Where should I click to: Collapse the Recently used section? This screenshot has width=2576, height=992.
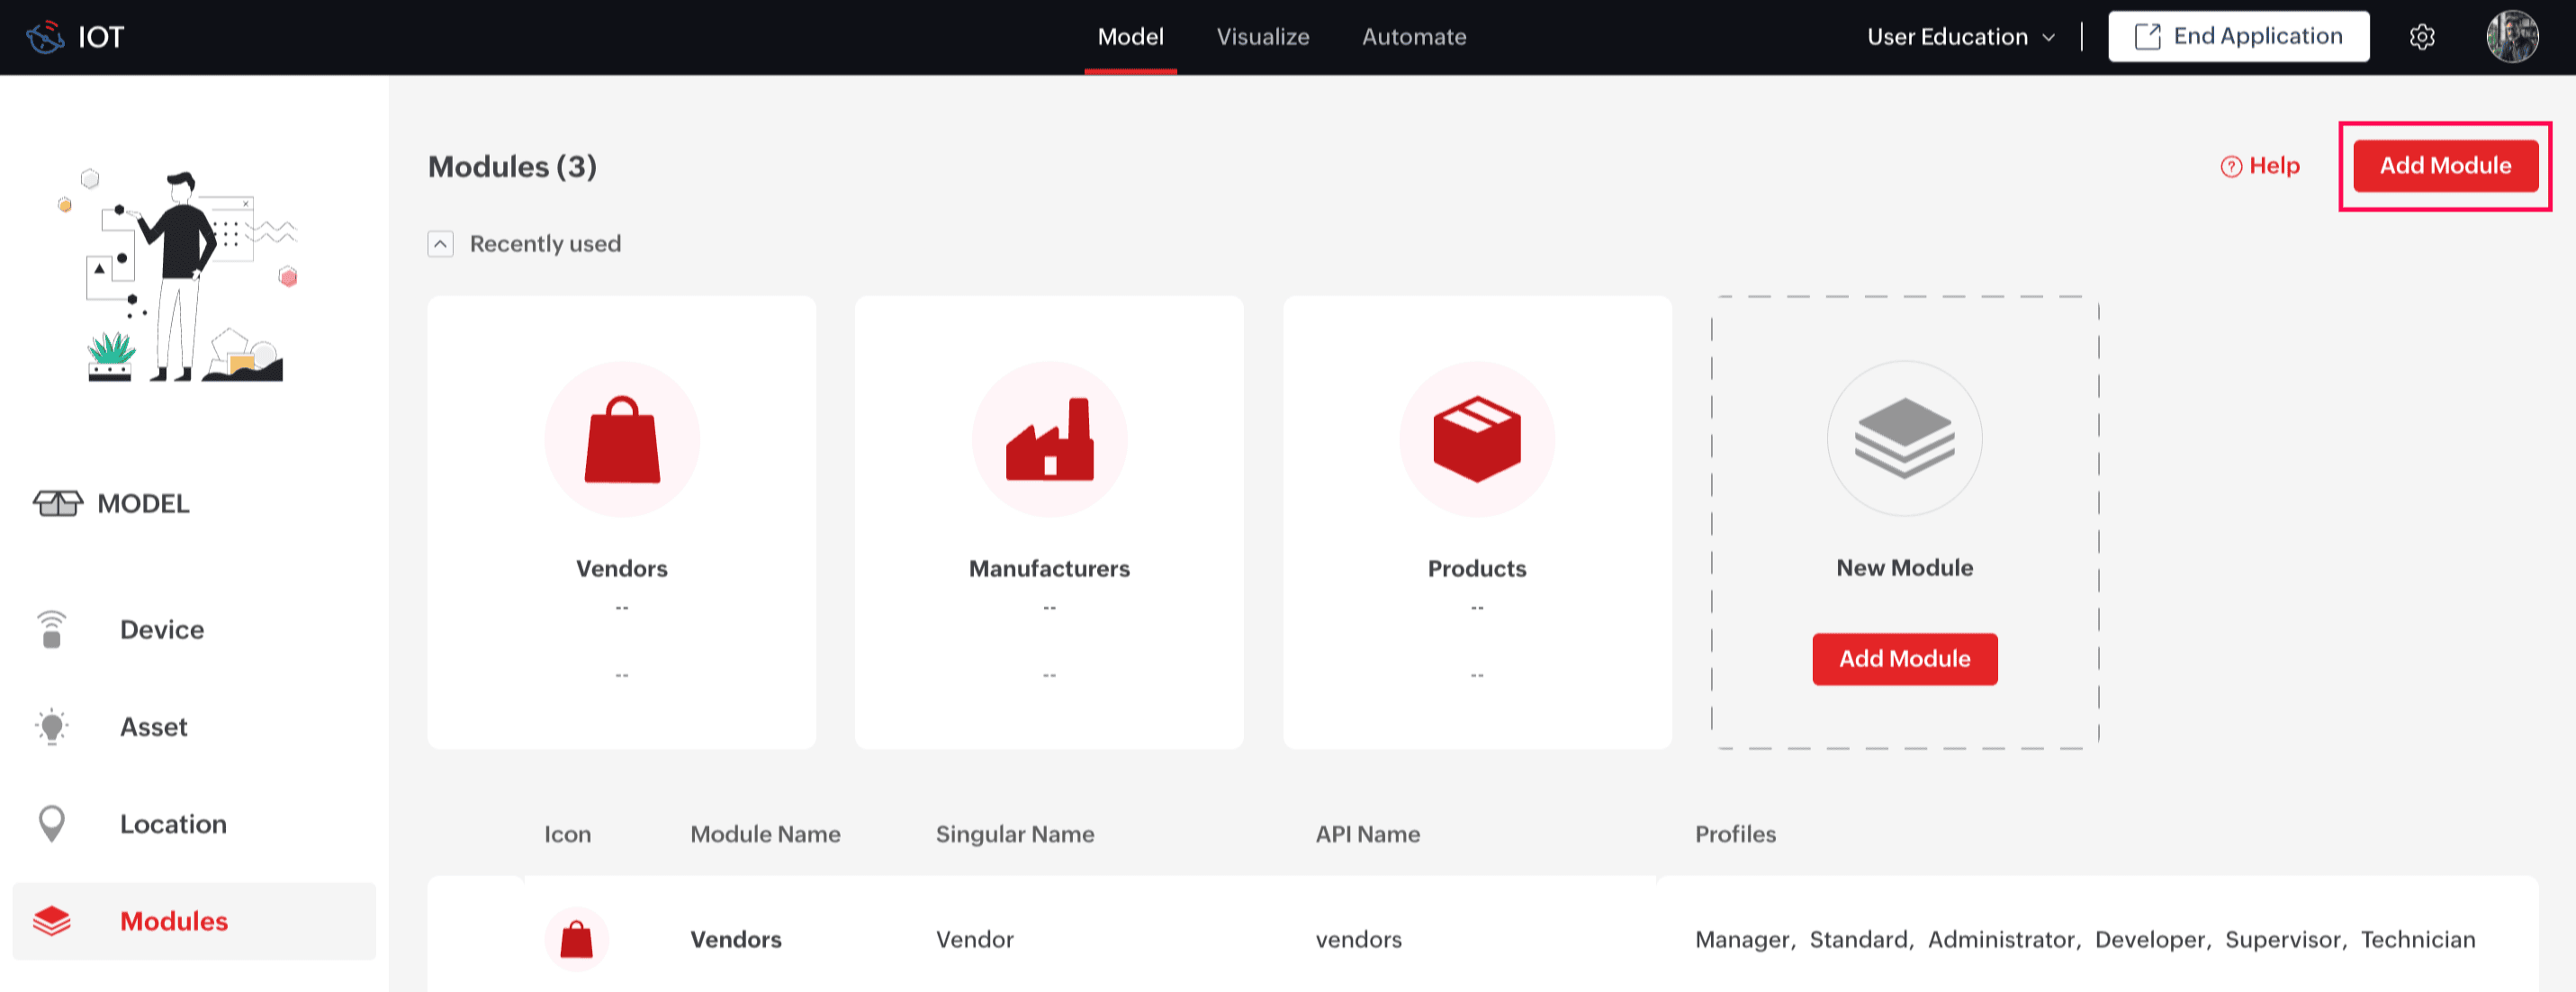[x=440, y=244]
